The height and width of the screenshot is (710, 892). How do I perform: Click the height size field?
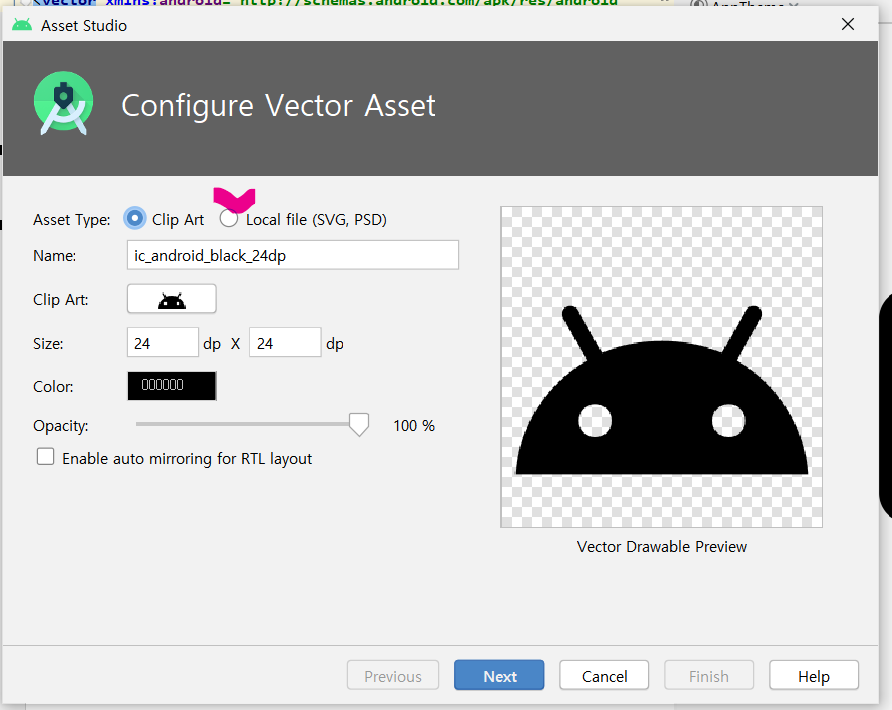pyautogui.click(x=285, y=342)
